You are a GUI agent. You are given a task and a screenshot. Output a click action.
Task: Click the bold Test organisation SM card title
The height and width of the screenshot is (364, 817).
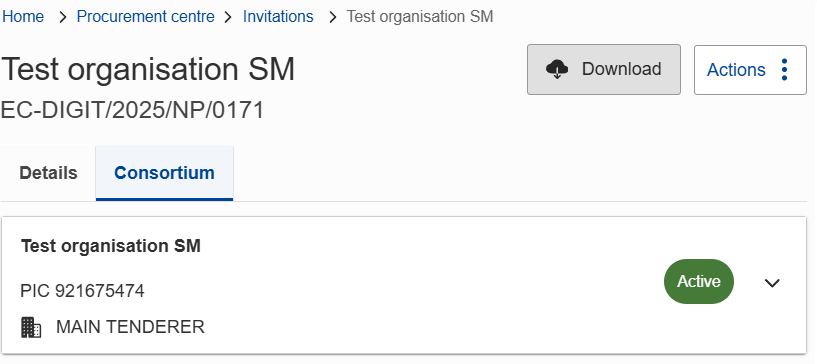coord(111,246)
